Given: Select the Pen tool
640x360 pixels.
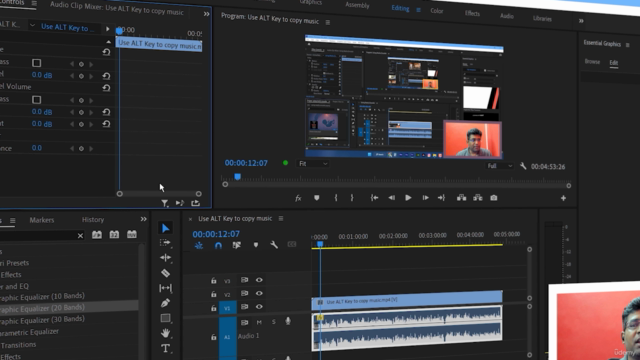Looking at the screenshot, I should (165, 303).
